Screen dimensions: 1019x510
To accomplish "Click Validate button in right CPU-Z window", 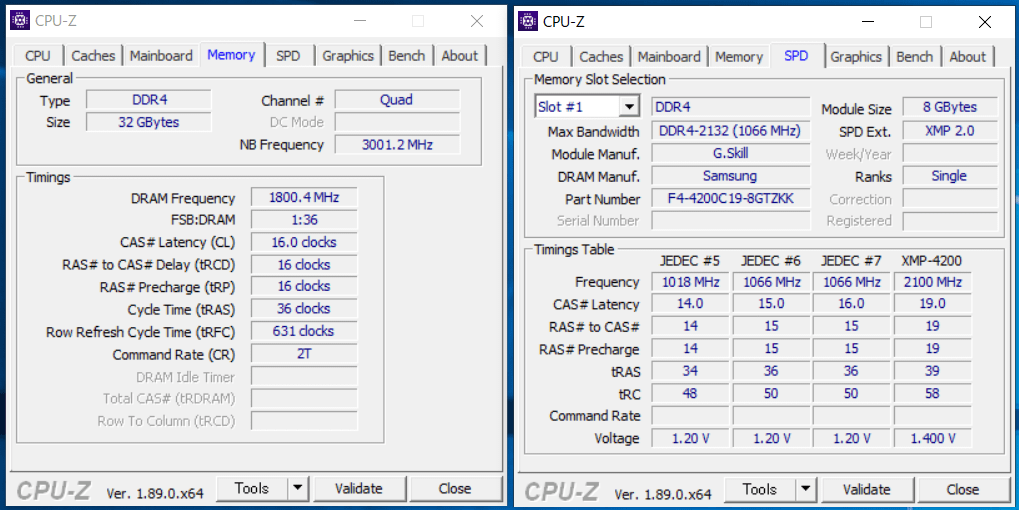I will [x=867, y=489].
